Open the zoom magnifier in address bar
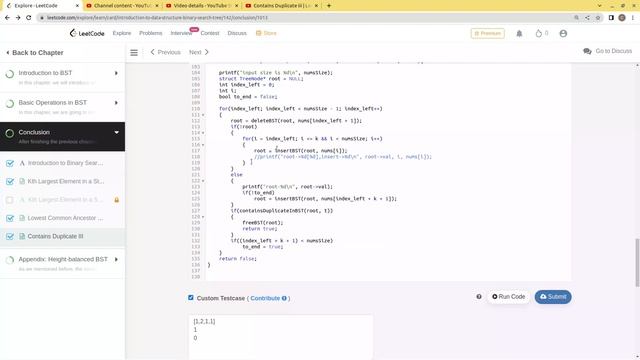Screen dimensions: 640x360 point(576,18)
